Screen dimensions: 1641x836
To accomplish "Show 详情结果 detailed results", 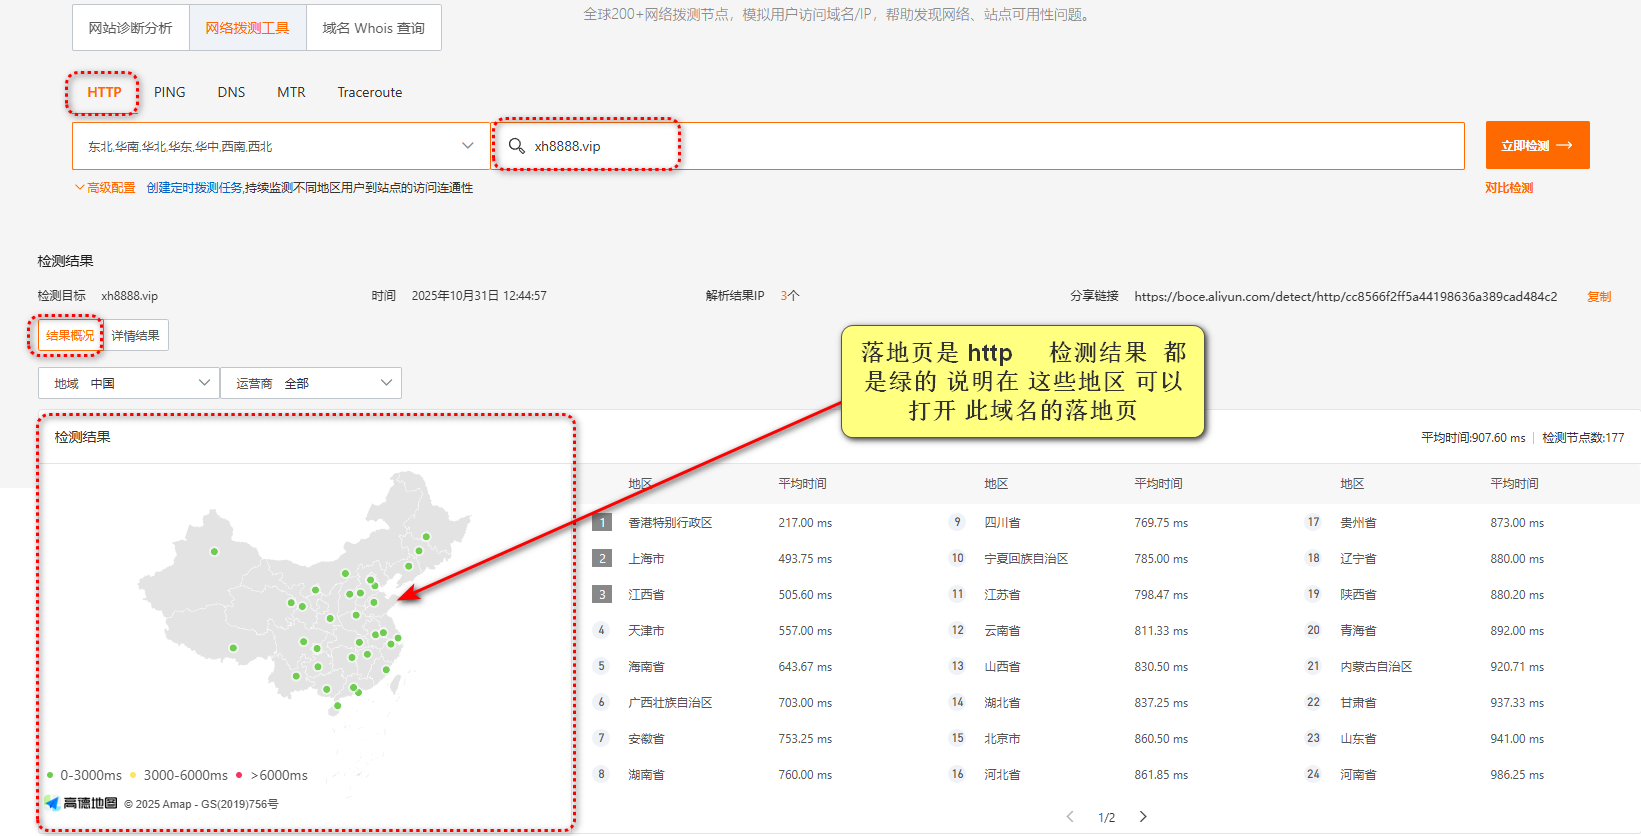I will click(136, 336).
